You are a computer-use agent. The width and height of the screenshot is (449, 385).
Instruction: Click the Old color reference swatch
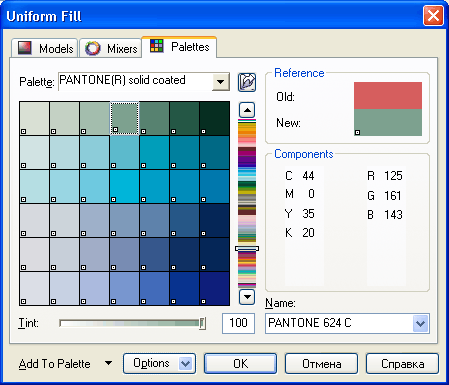[x=388, y=96]
